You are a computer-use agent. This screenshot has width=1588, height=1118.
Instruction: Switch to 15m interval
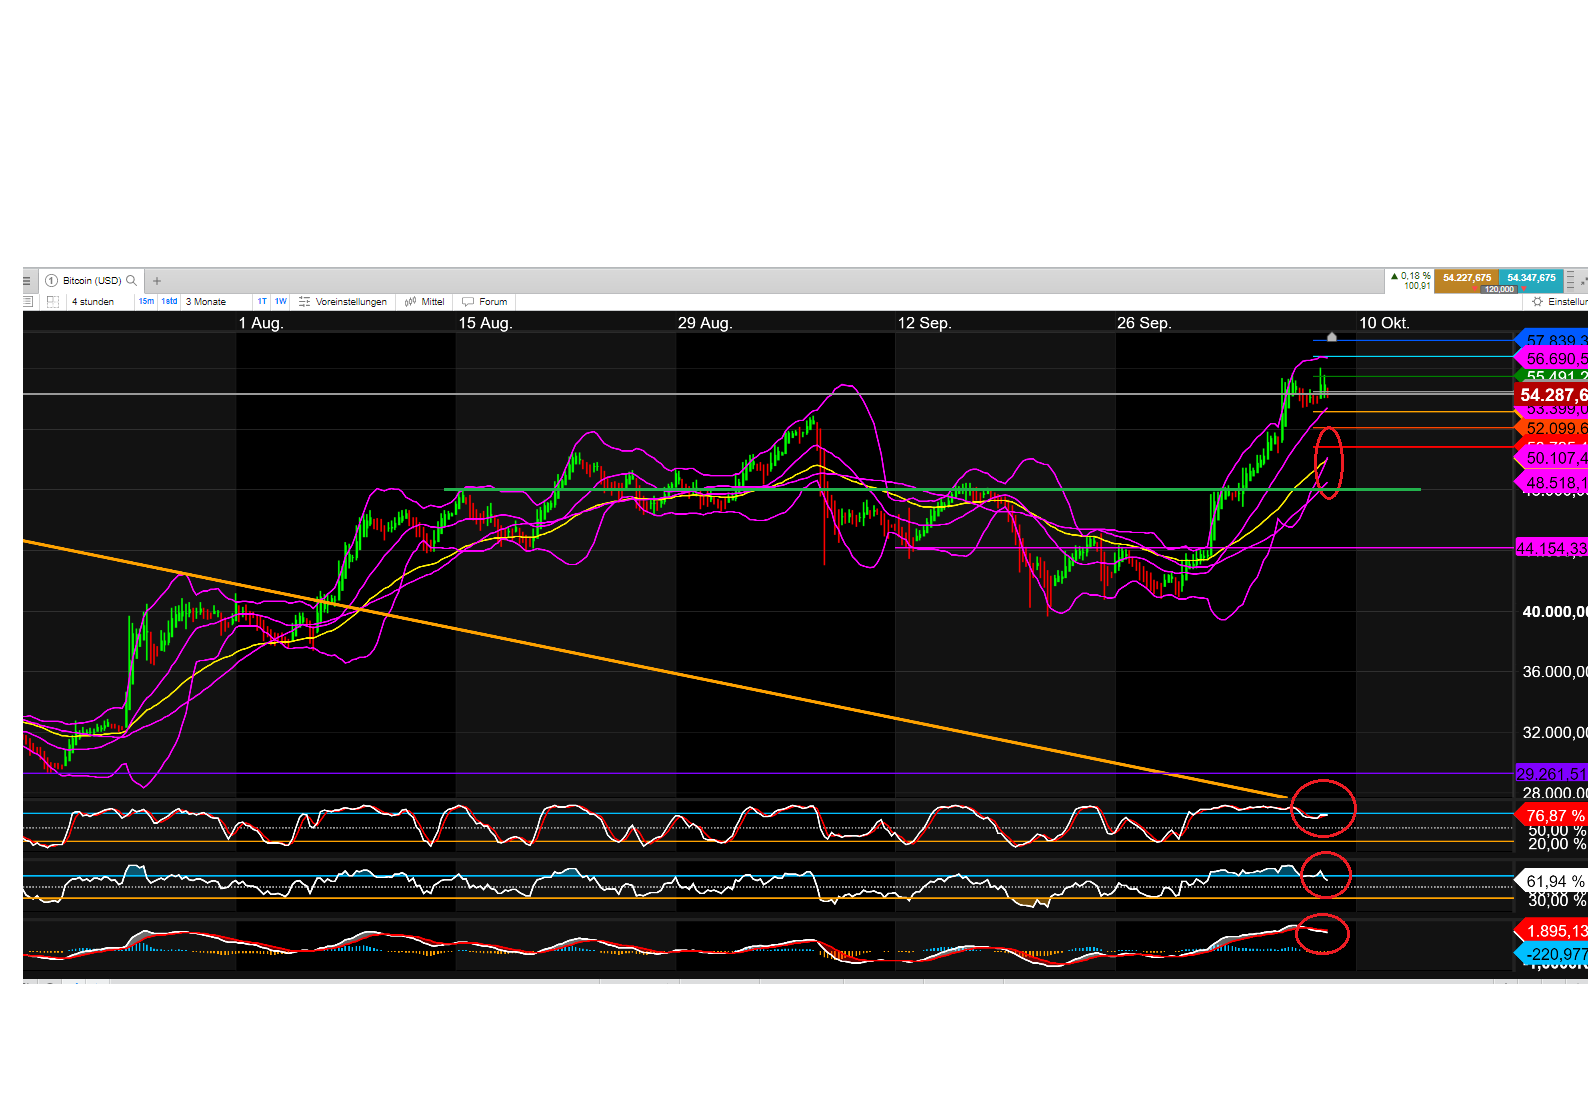146,301
